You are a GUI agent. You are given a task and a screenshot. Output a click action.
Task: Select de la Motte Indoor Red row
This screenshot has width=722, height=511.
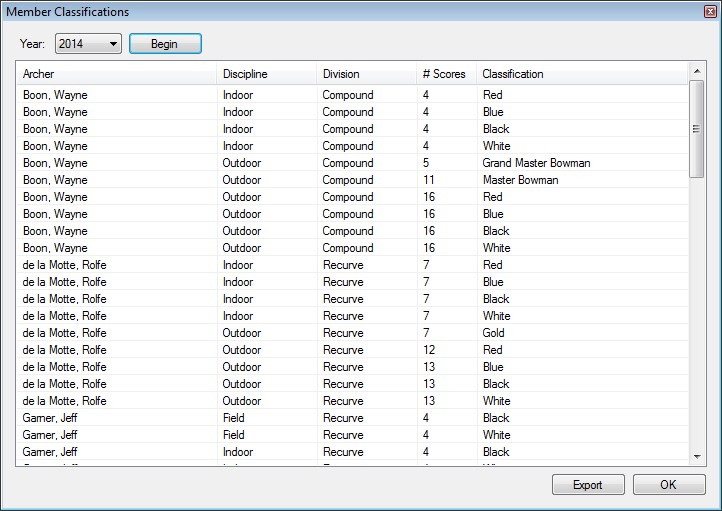[x=353, y=265]
